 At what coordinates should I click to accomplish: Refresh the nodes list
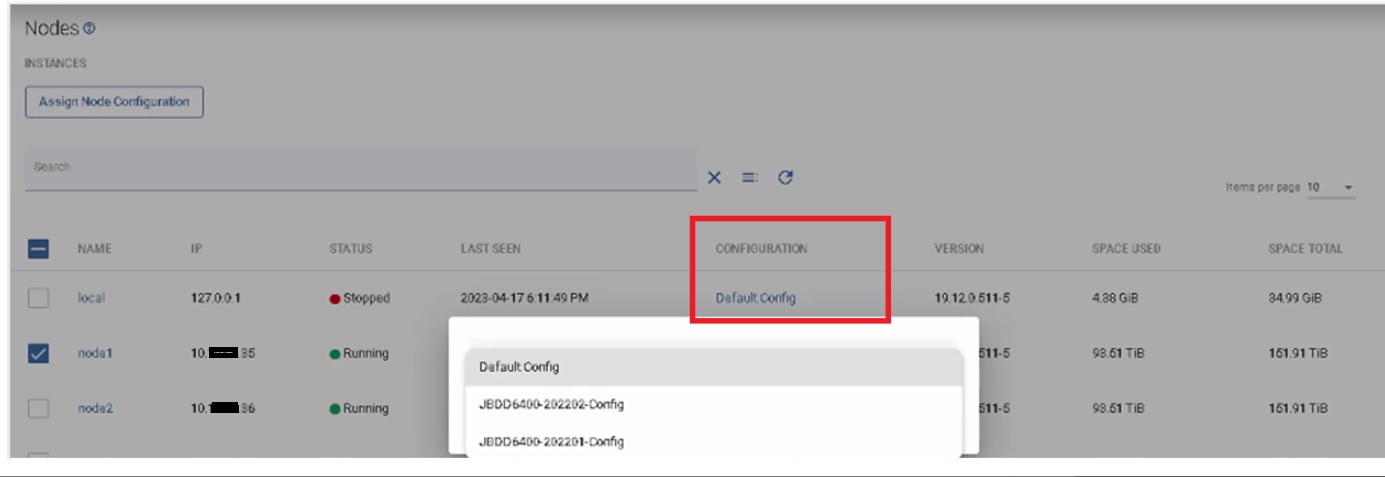[x=785, y=177]
